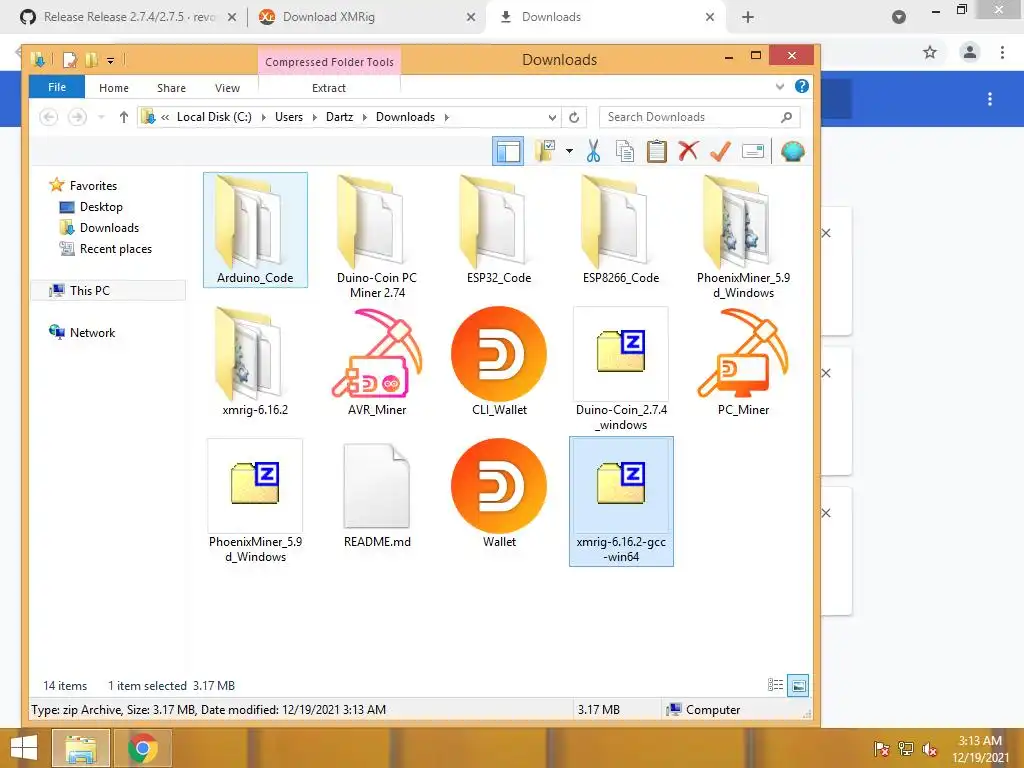Select the Duino-Coin_2.7.4_windows zip archive
The image size is (1024, 768).
pyautogui.click(x=620, y=369)
